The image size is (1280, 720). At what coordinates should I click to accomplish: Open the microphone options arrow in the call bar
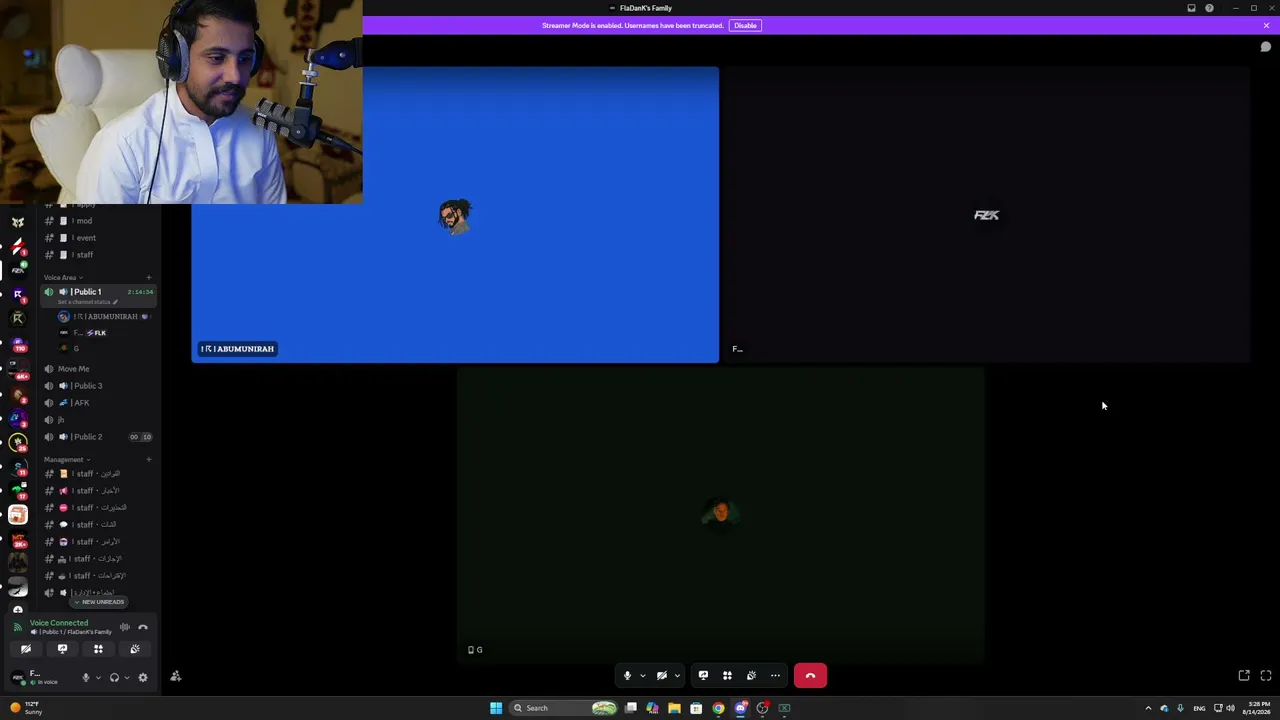click(642, 676)
